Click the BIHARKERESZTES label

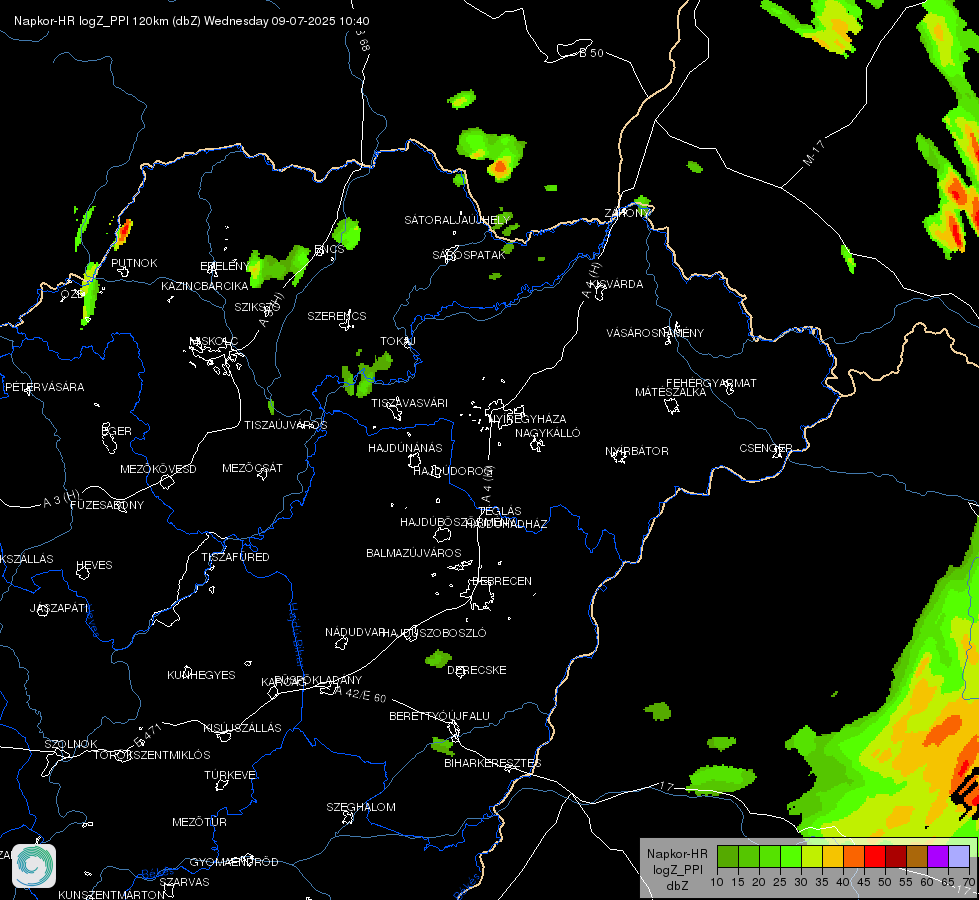(493, 763)
